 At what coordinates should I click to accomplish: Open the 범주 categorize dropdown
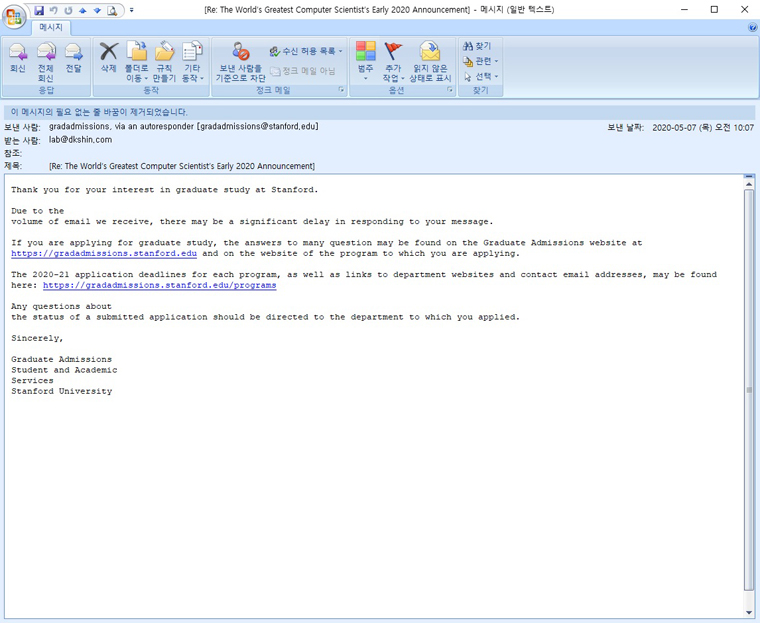[x=365, y=62]
